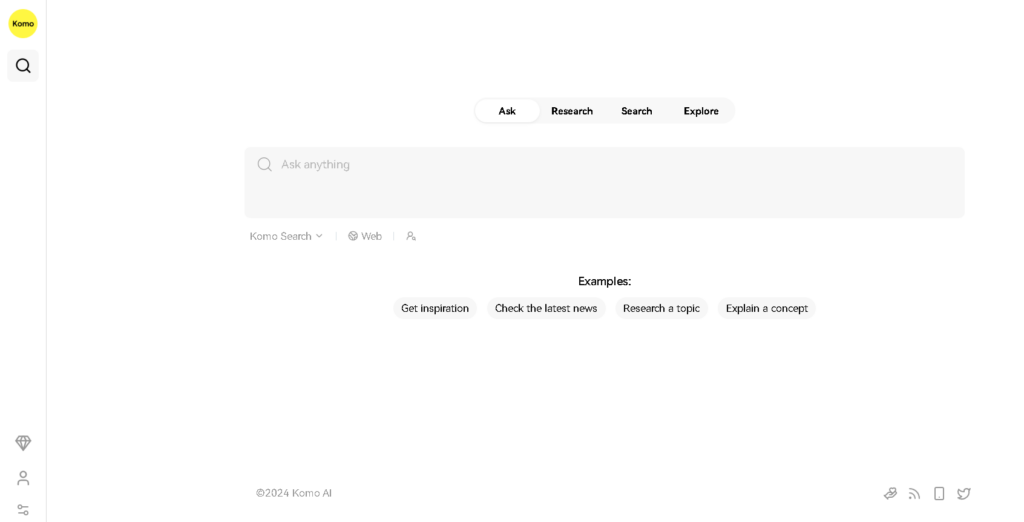Open the settings sliders icon in sidebar
The image size is (1024, 522).
[x=23, y=510]
